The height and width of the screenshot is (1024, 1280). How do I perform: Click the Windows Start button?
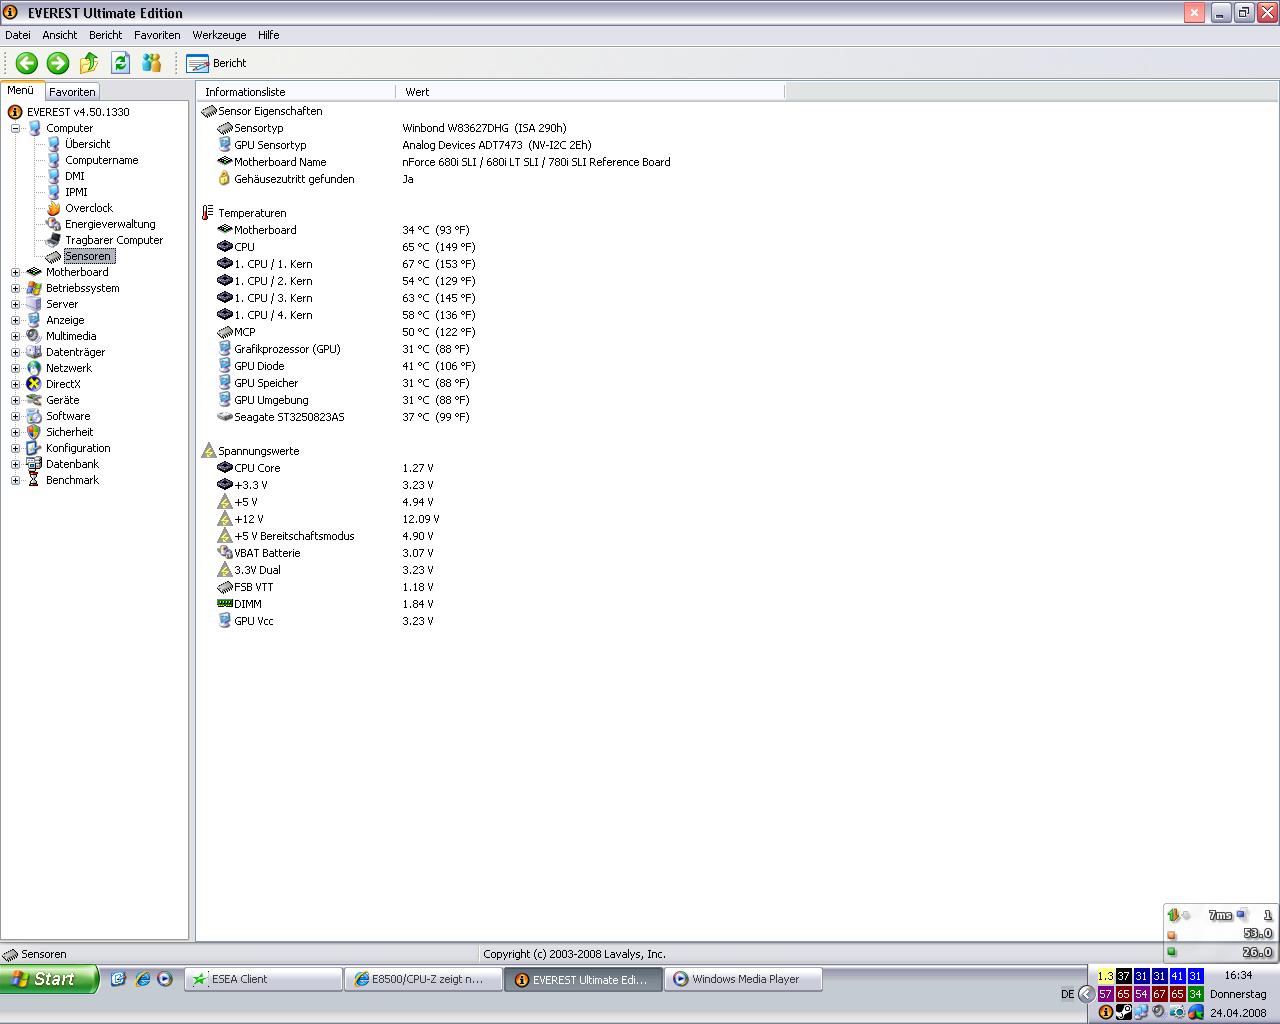49,979
